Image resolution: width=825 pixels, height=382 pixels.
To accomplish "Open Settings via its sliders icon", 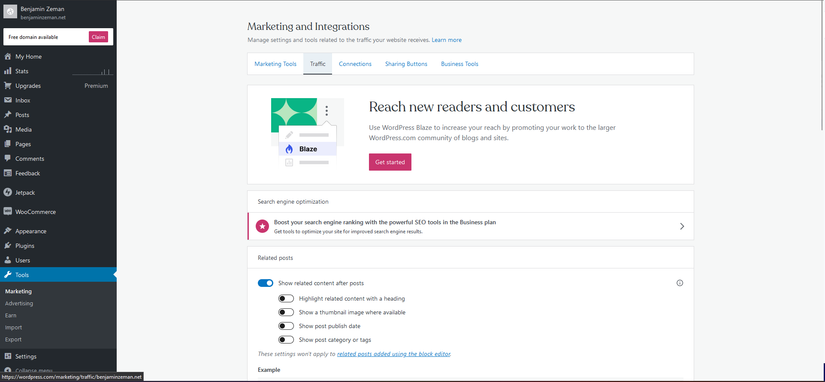I will [7, 356].
